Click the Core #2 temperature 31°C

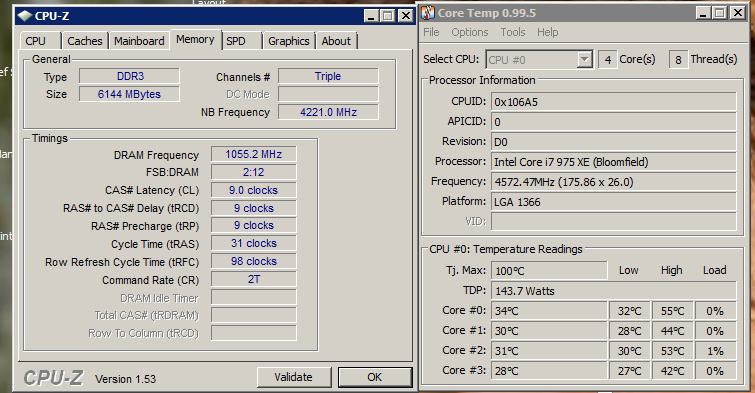click(x=549, y=351)
